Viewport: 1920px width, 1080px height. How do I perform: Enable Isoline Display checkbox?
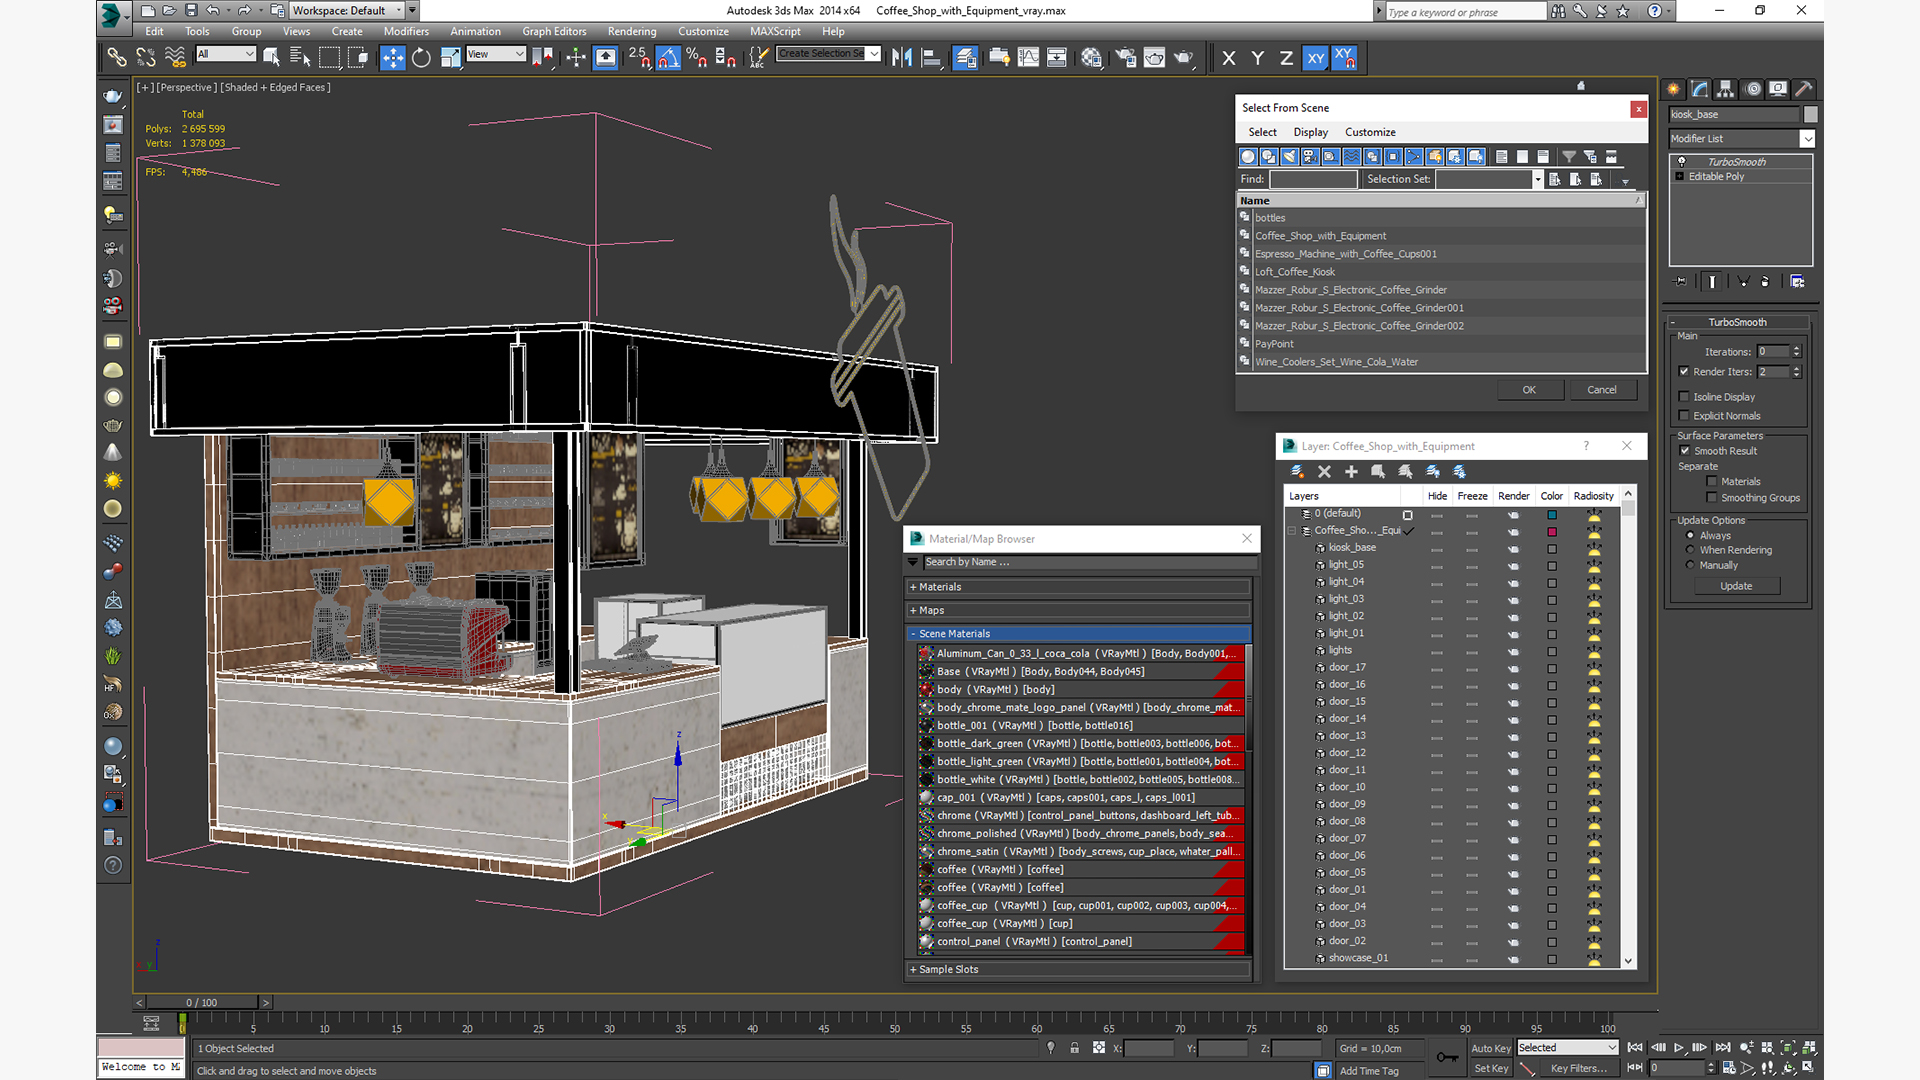click(1684, 397)
